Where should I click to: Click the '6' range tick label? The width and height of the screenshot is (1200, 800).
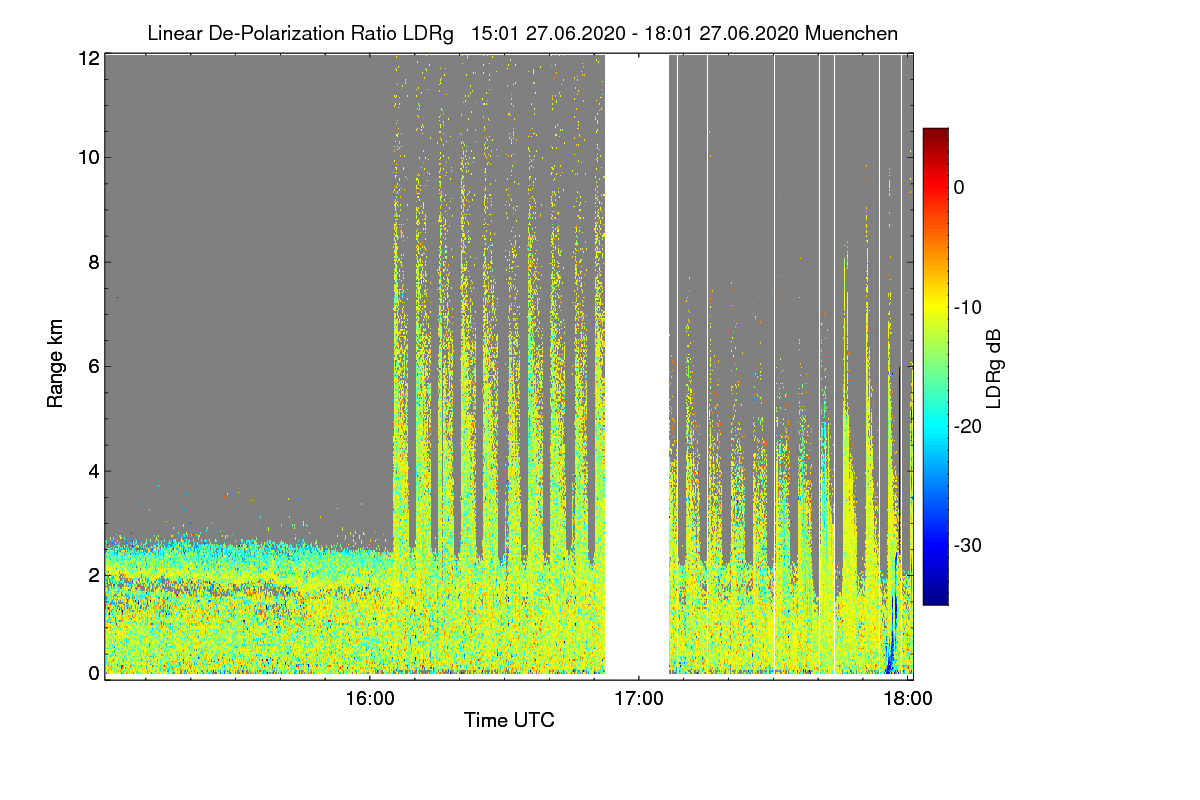tap(94, 366)
